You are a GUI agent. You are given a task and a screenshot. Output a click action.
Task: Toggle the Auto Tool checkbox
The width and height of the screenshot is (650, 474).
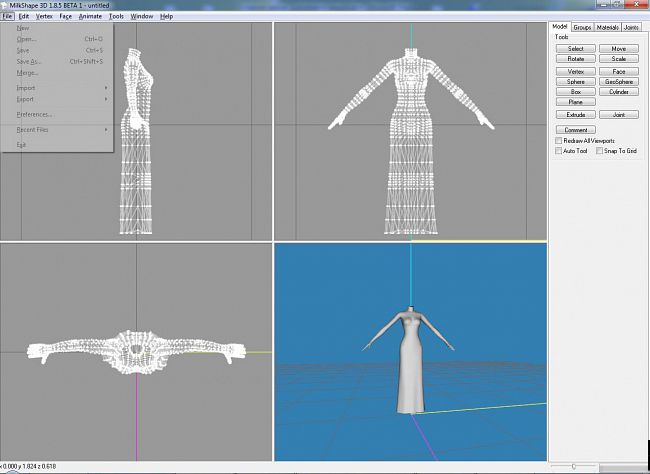(x=558, y=151)
